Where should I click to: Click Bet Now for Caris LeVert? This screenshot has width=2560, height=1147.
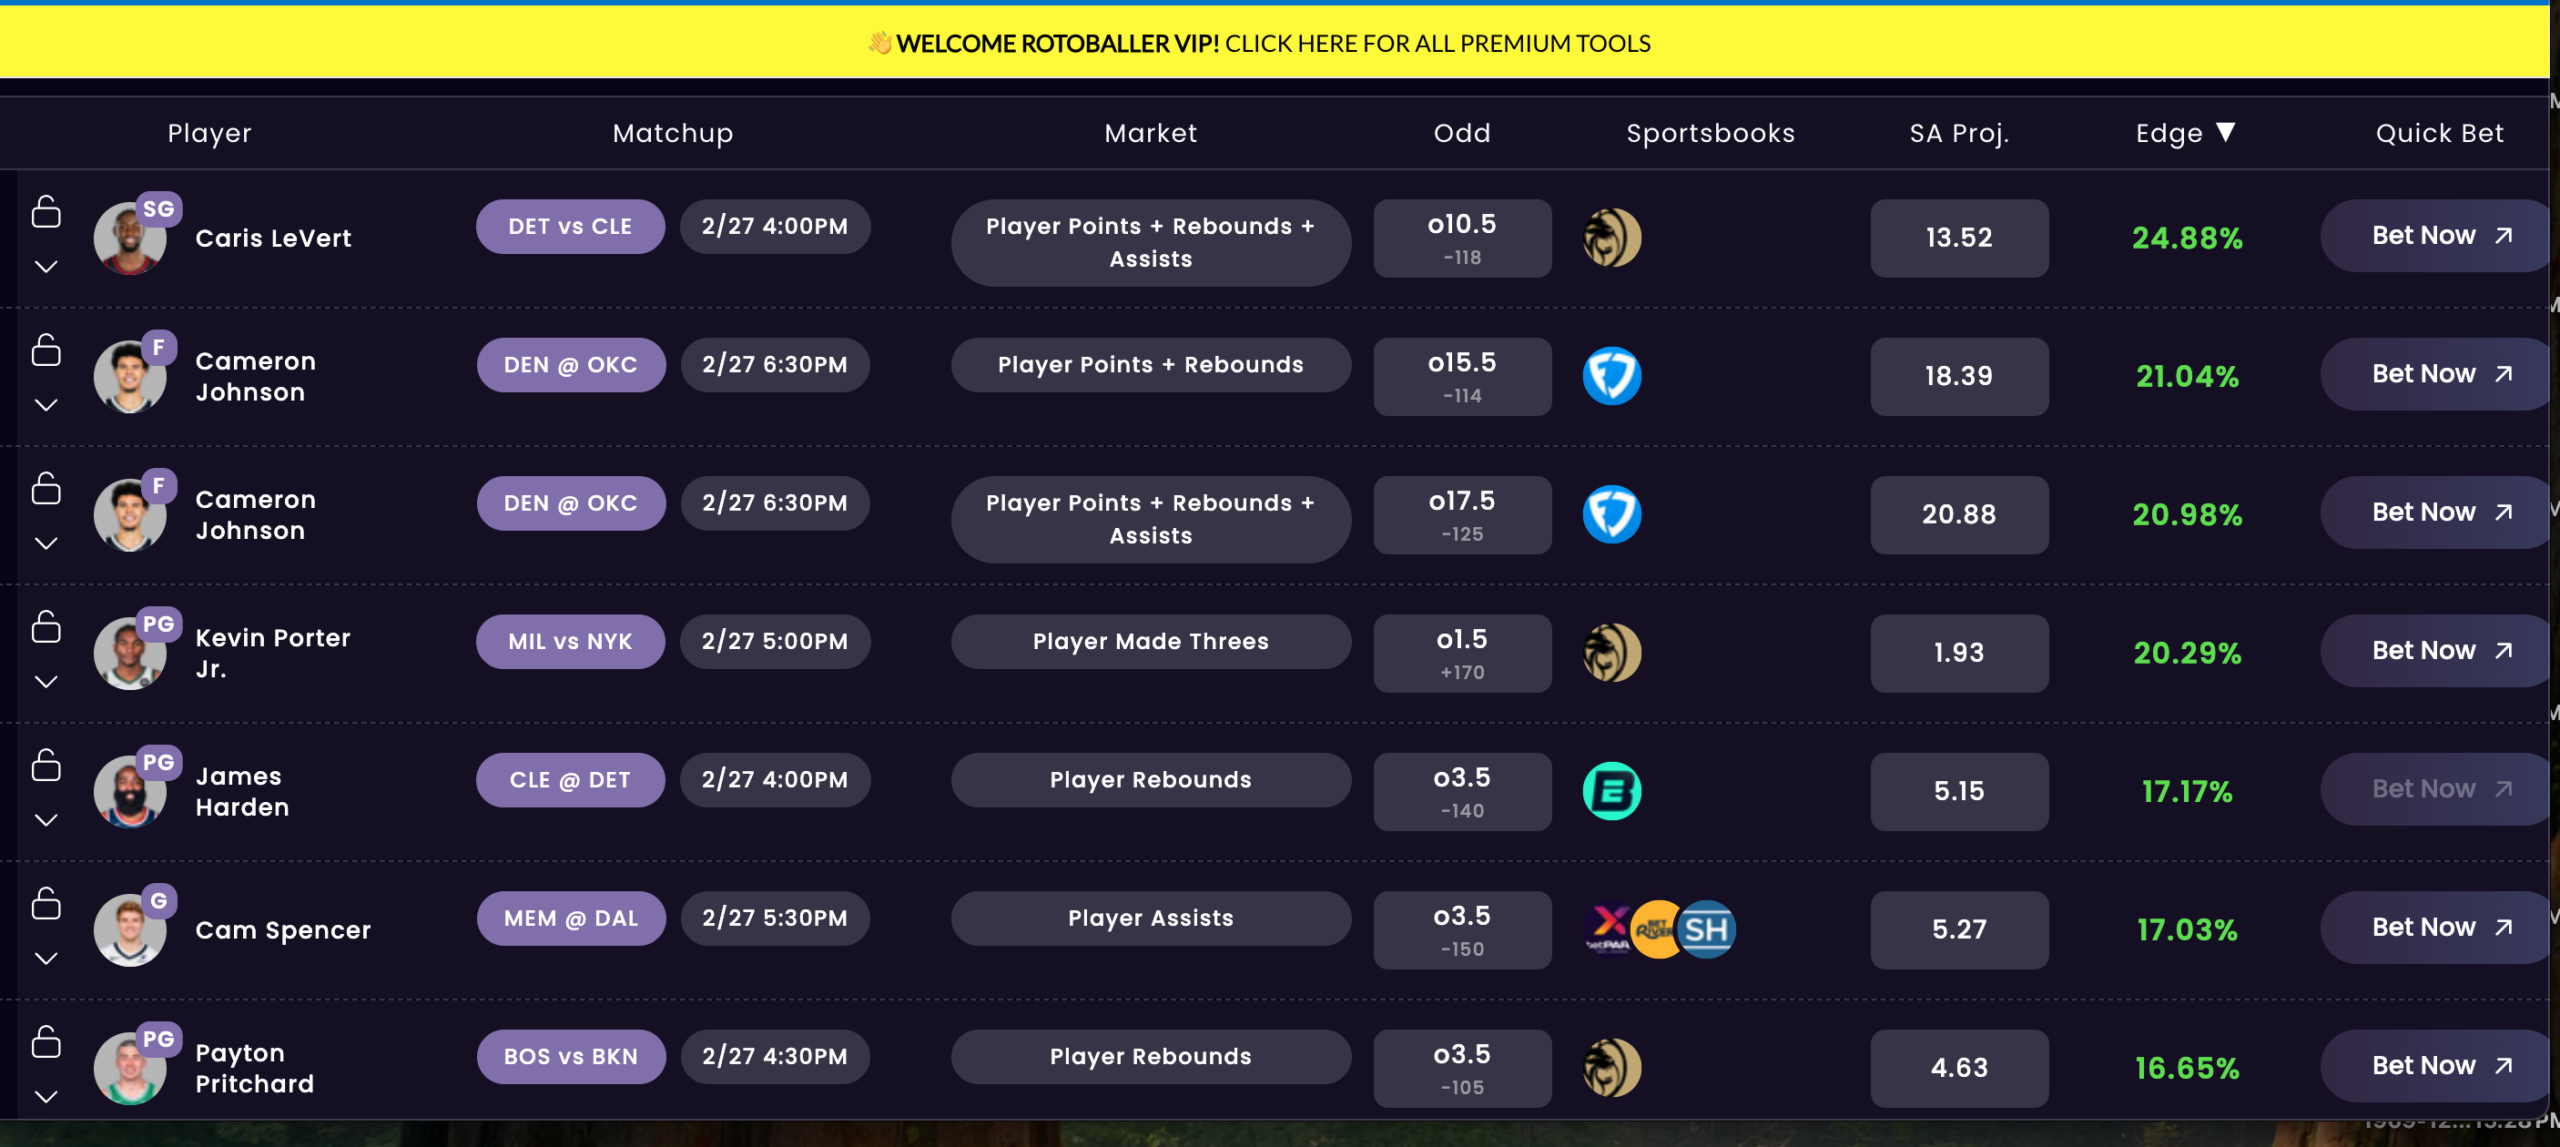2439,236
